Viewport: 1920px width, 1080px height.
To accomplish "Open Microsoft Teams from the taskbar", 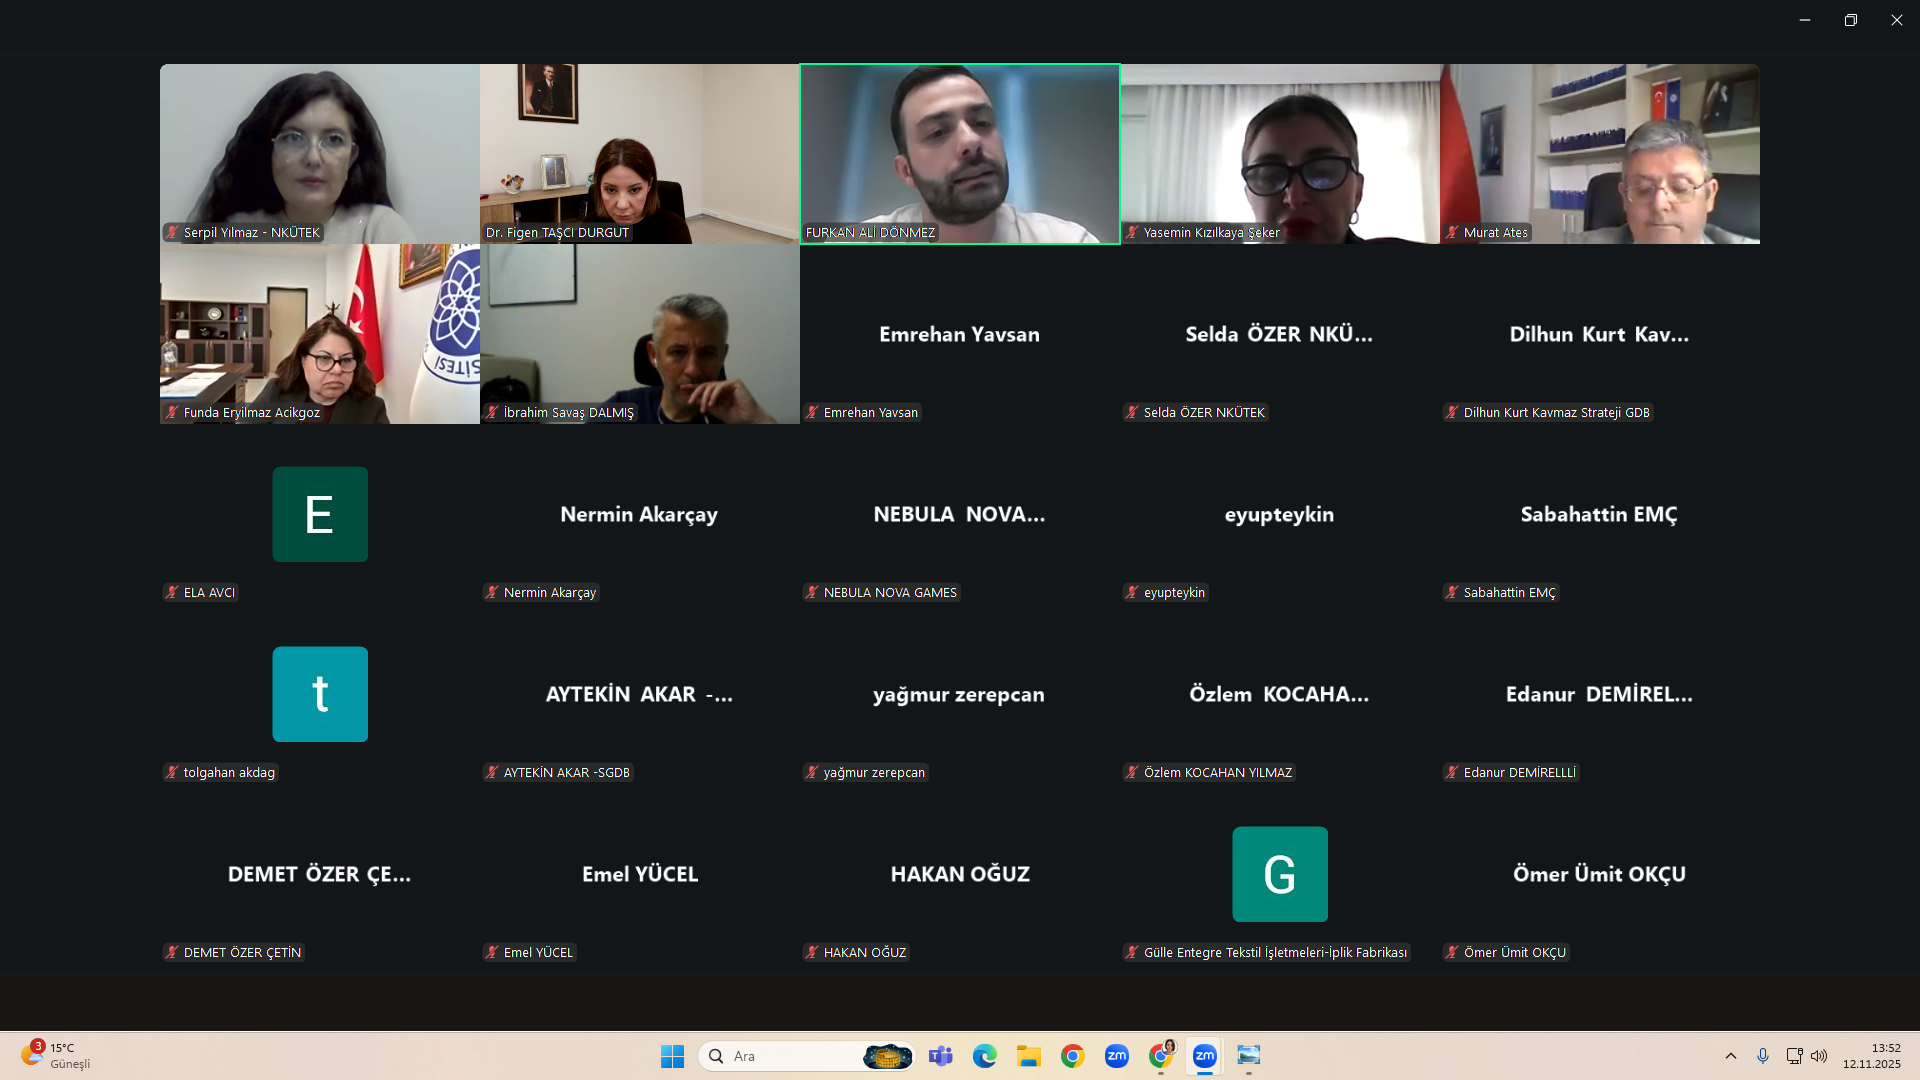I will point(940,1056).
